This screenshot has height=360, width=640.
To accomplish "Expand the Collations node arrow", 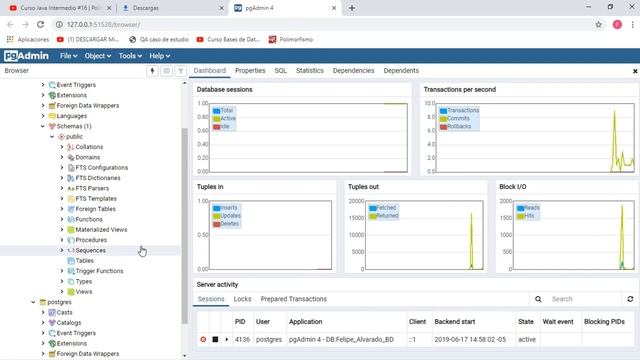I will coord(62,147).
